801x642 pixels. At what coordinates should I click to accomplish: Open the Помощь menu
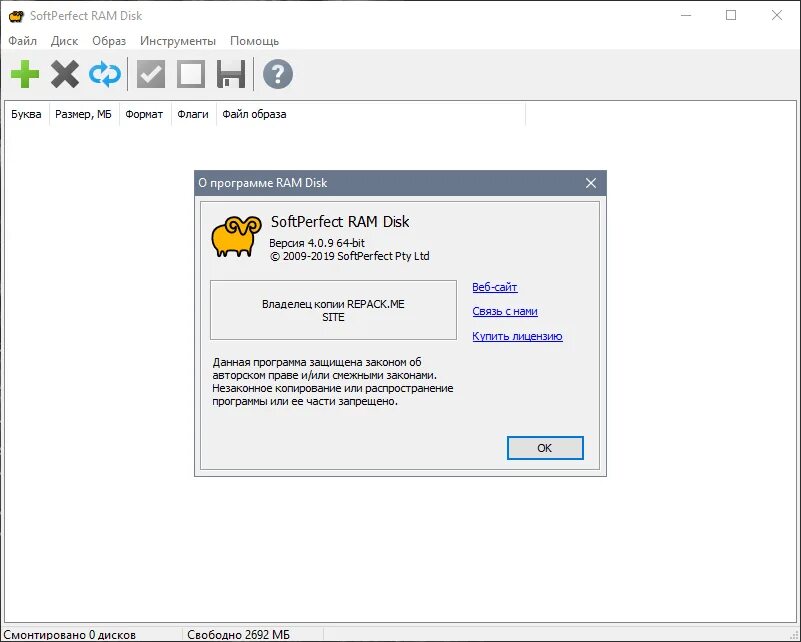[254, 41]
